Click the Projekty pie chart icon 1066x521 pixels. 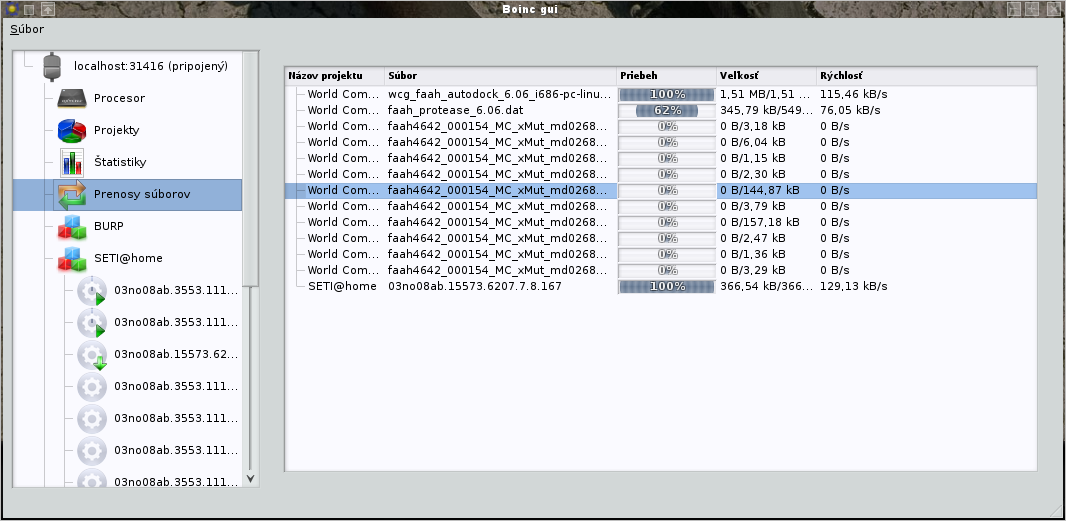click(x=72, y=130)
